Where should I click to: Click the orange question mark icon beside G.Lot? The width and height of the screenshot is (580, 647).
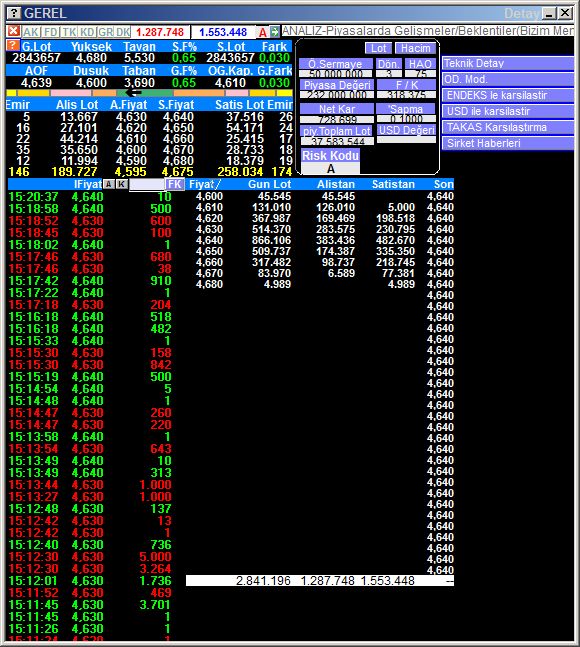click(x=13, y=45)
